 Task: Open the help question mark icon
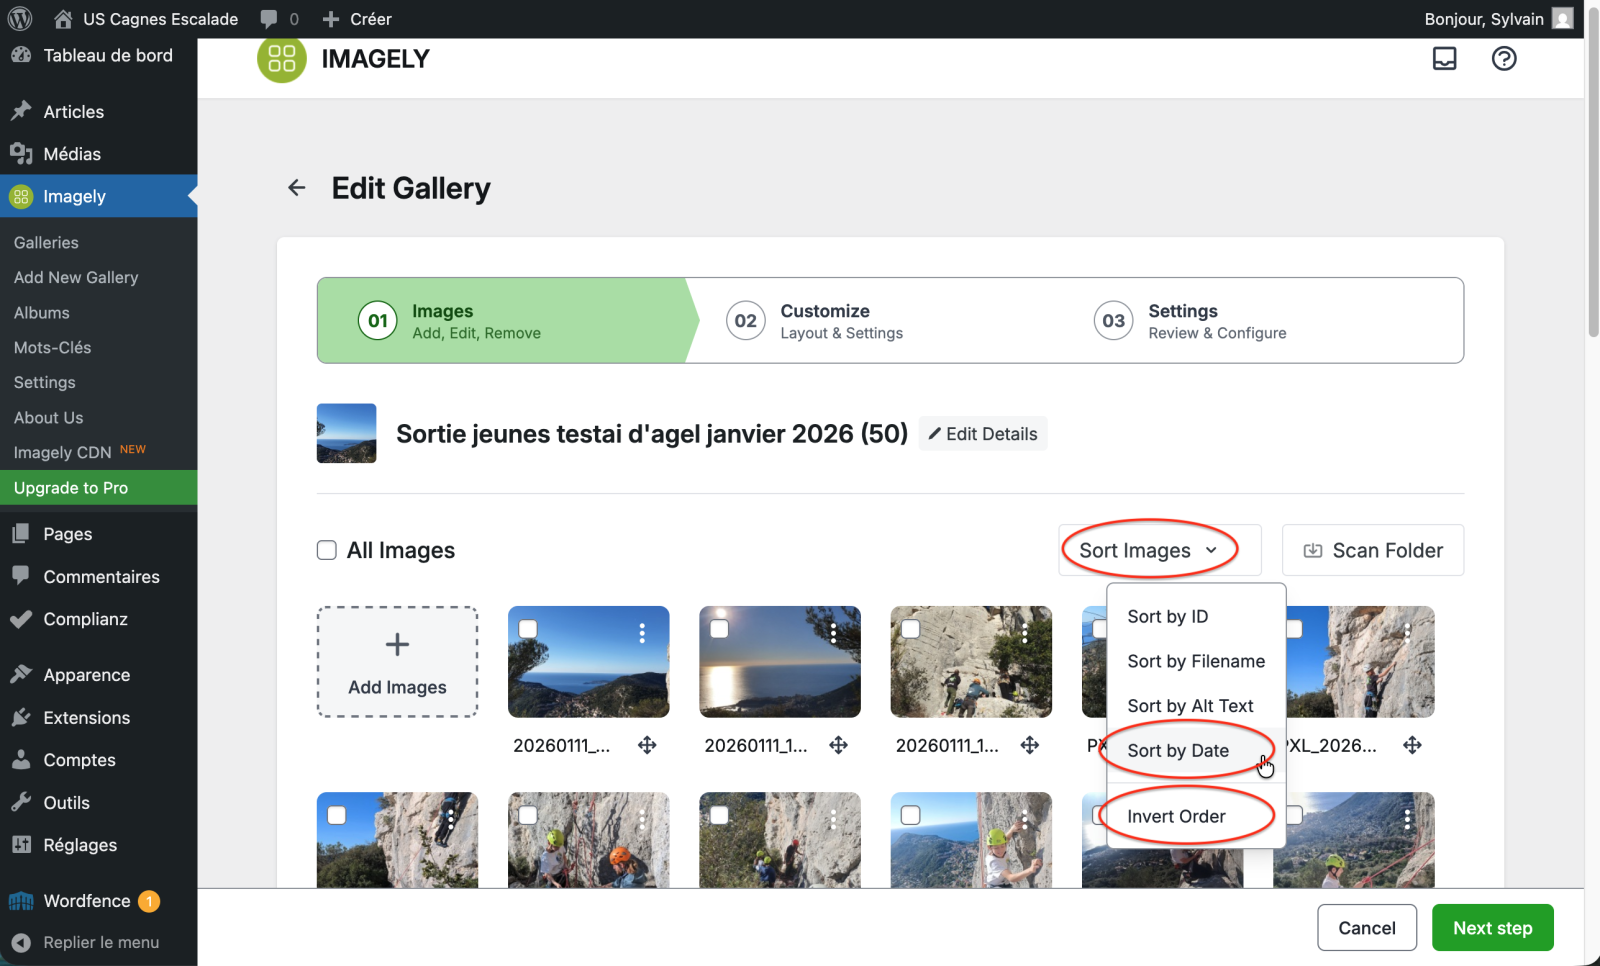(1503, 59)
